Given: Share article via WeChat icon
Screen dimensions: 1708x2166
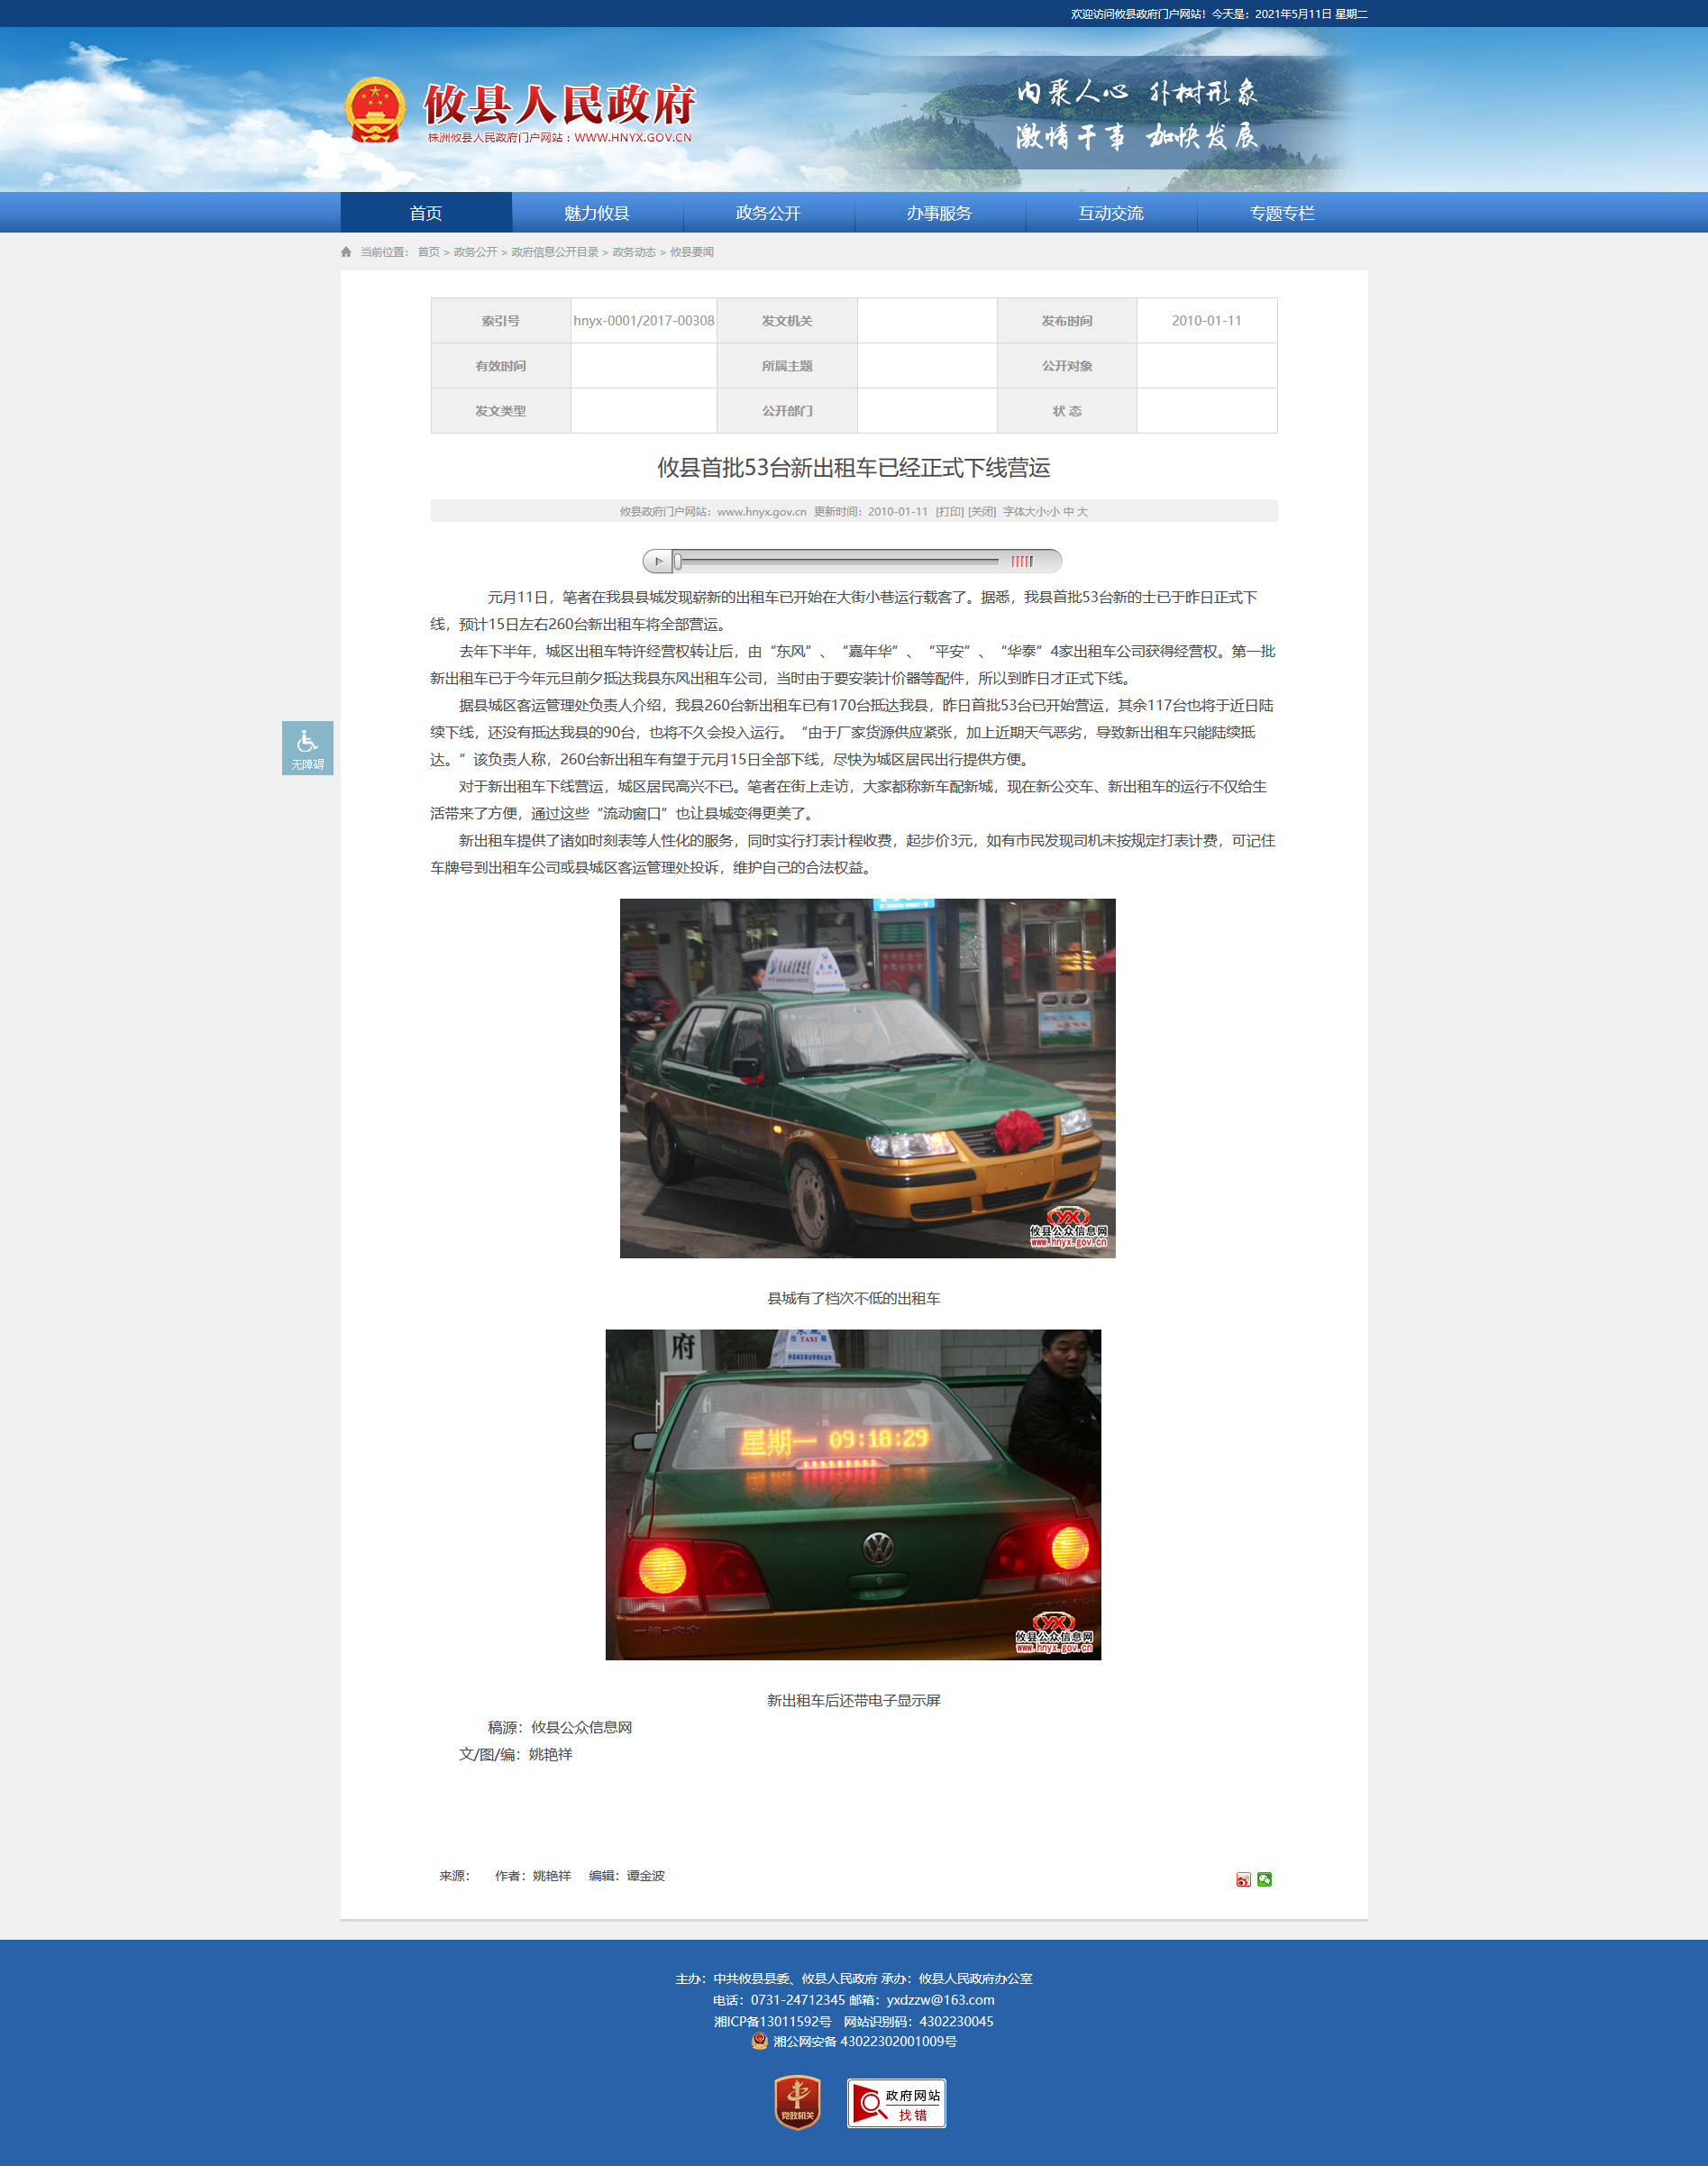Looking at the screenshot, I should pyautogui.click(x=1264, y=1879).
